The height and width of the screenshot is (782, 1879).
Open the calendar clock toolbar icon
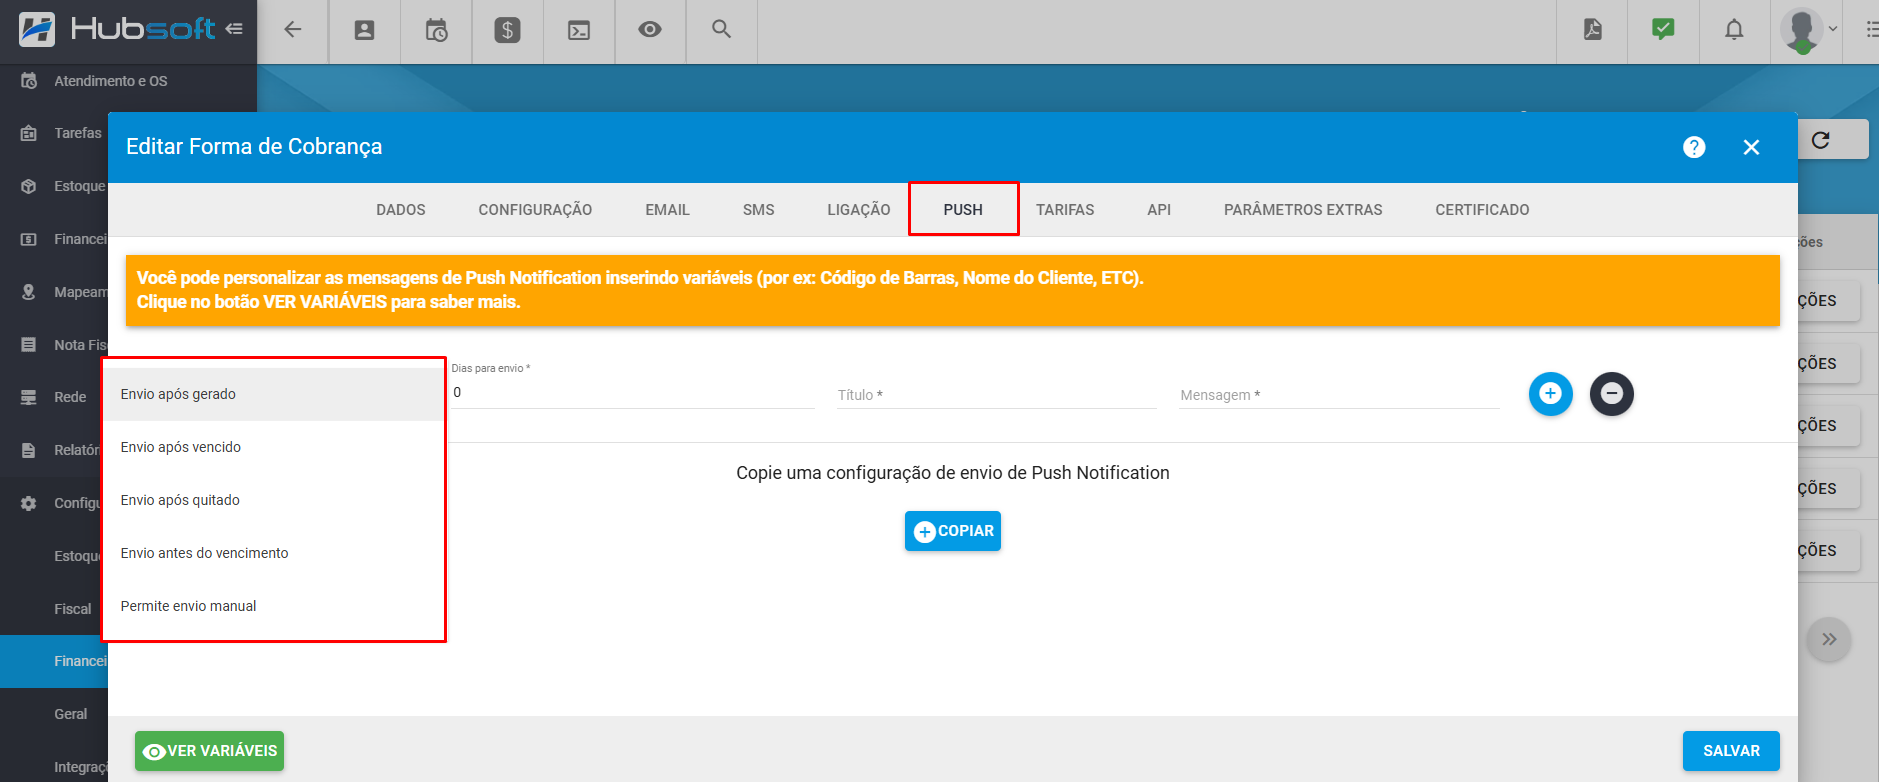pyautogui.click(x=436, y=30)
